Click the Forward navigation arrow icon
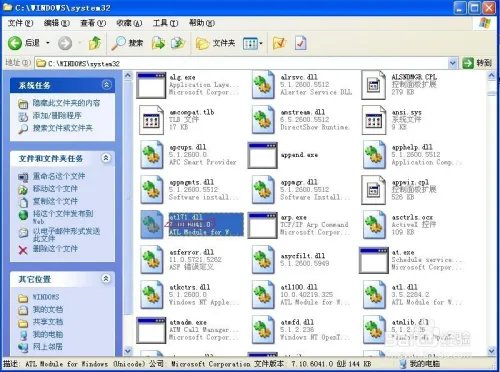Viewport: 500px width, 372px height. [65, 43]
